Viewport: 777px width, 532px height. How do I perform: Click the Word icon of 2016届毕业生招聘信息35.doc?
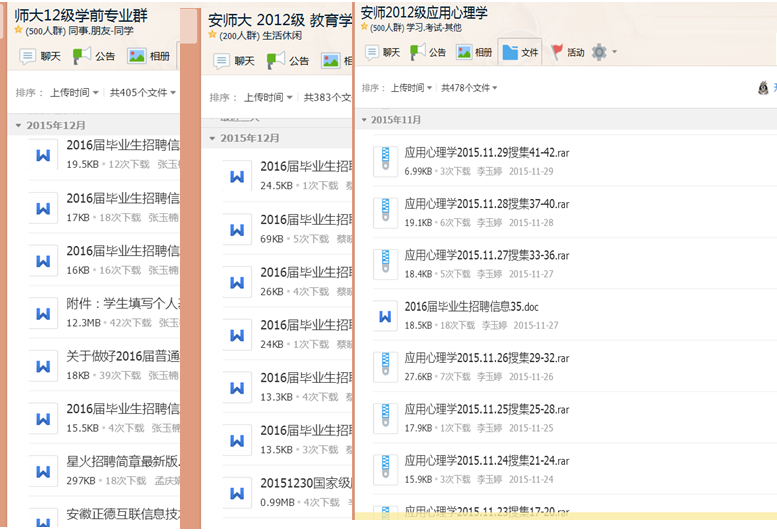pyautogui.click(x=385, y=316)
